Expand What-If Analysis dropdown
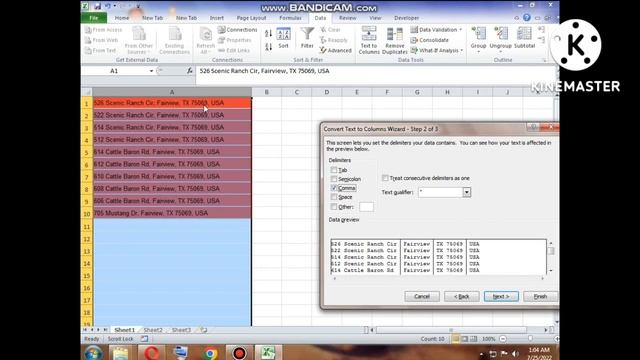640x360 pixels. coord(462,50)
